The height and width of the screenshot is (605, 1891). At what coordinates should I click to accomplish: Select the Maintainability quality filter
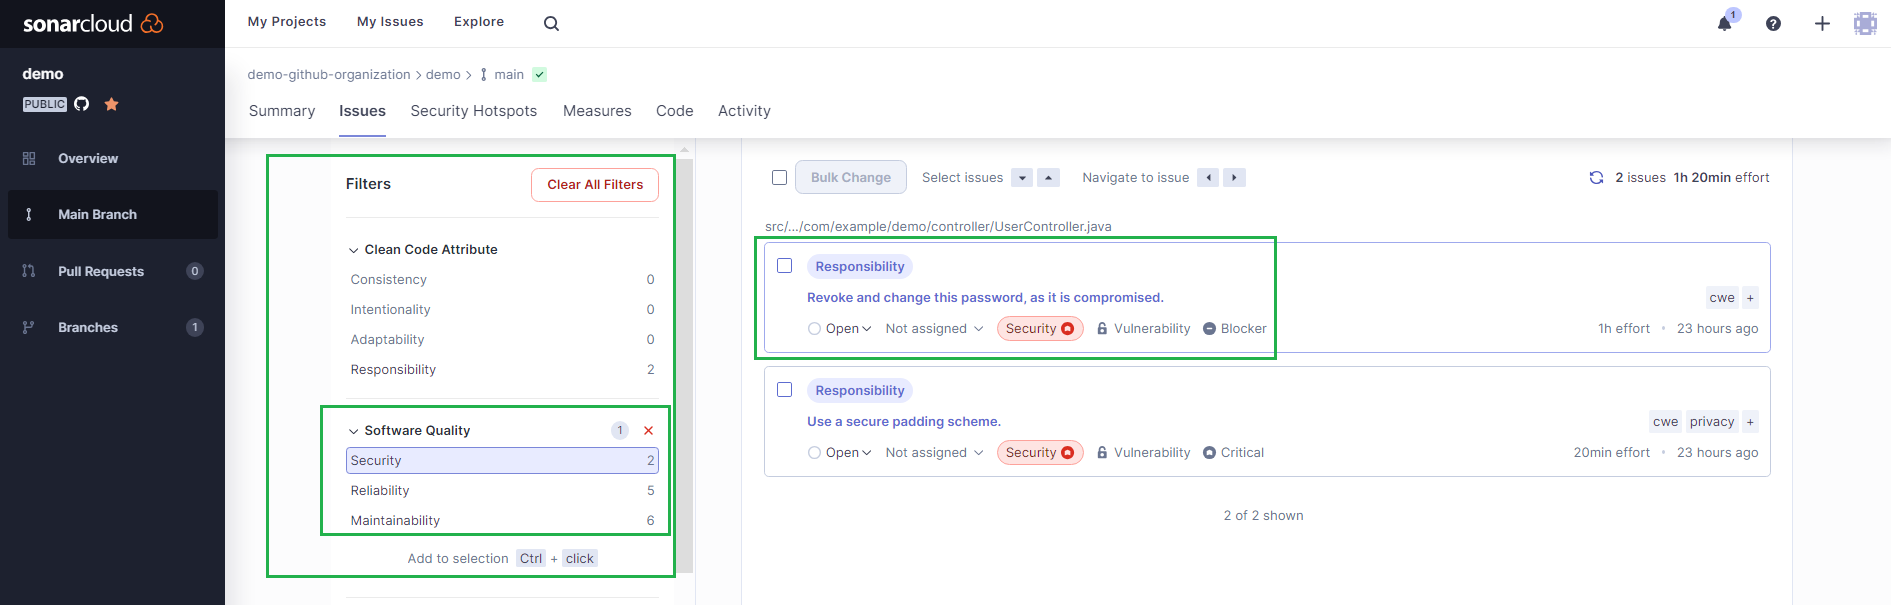[x=502, y=521]
